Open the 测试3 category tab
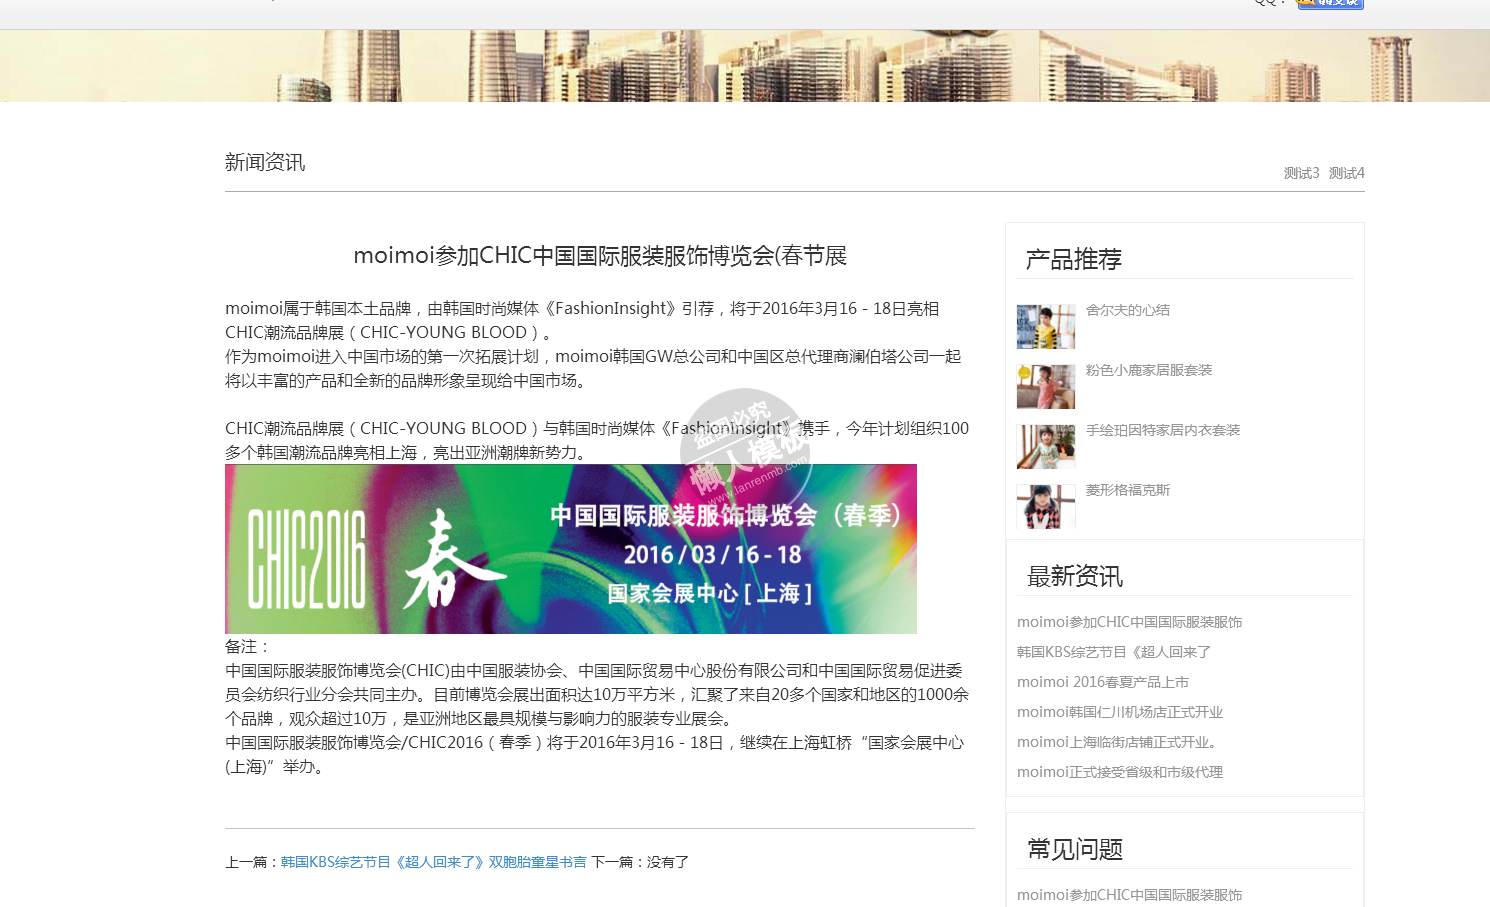1490x907 pixels. click(x=1301, y=173)
